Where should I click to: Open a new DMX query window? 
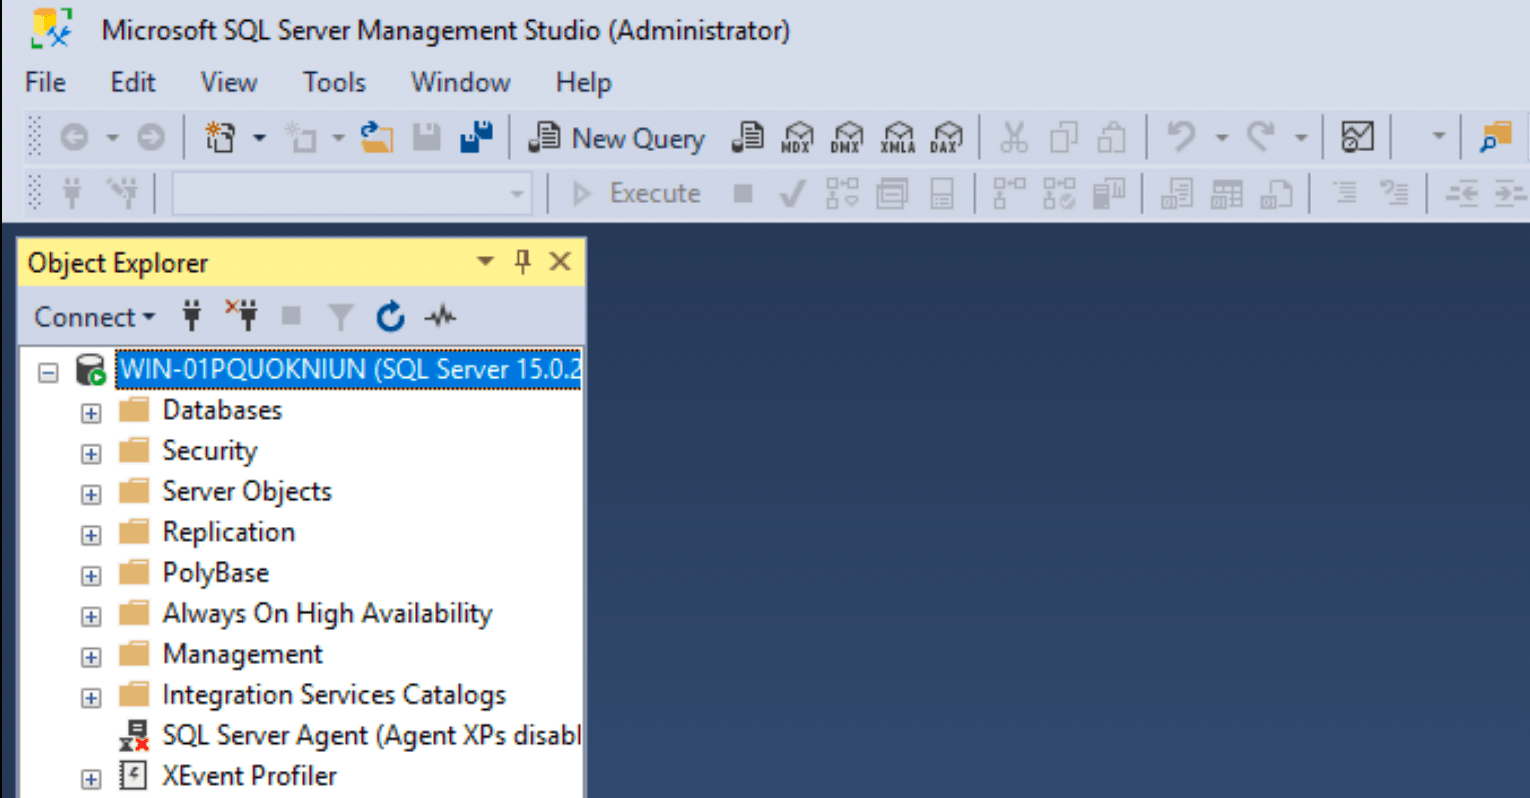click(x=848, y=137)
